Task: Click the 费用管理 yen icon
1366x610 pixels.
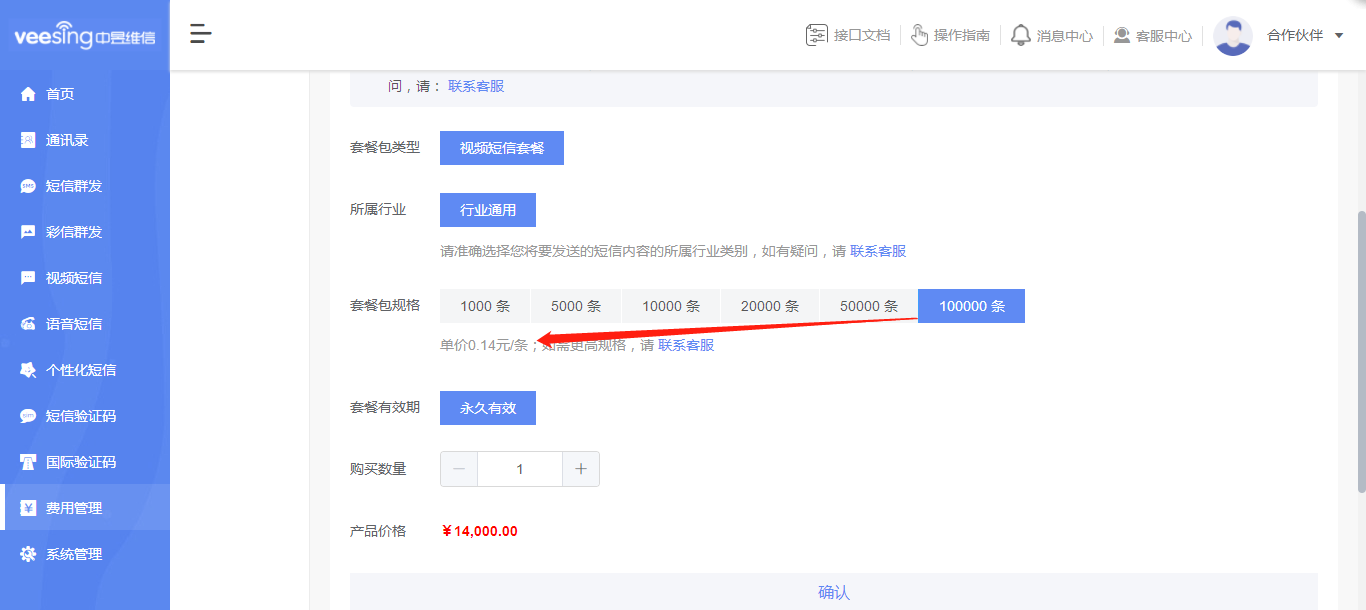Action: 28,508
